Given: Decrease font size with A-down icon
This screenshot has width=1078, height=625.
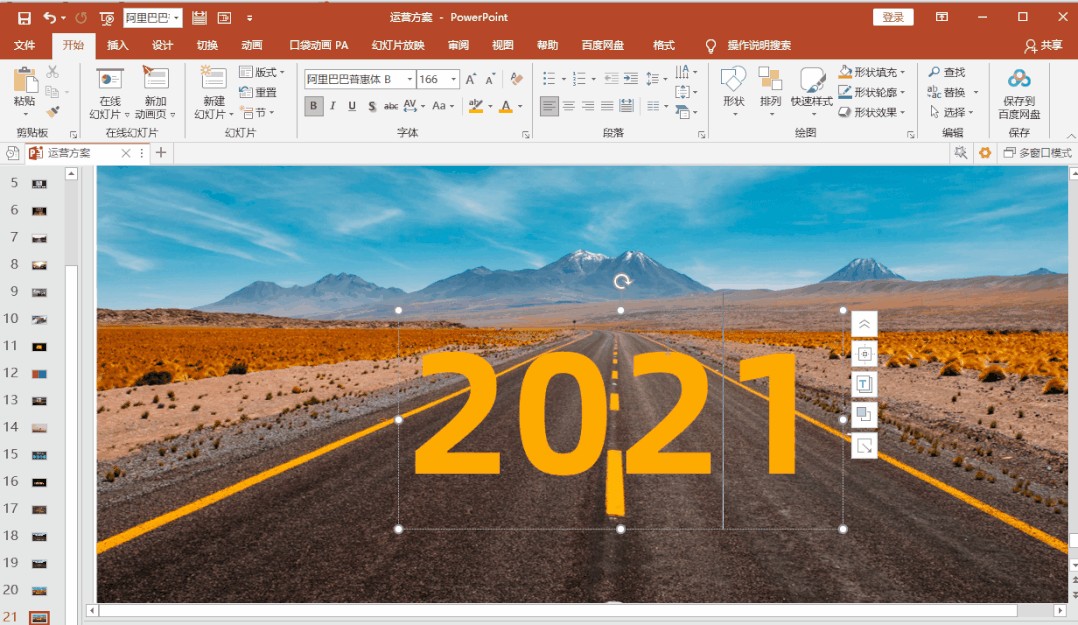Looking at the screenshot, I should coord(490,79).
